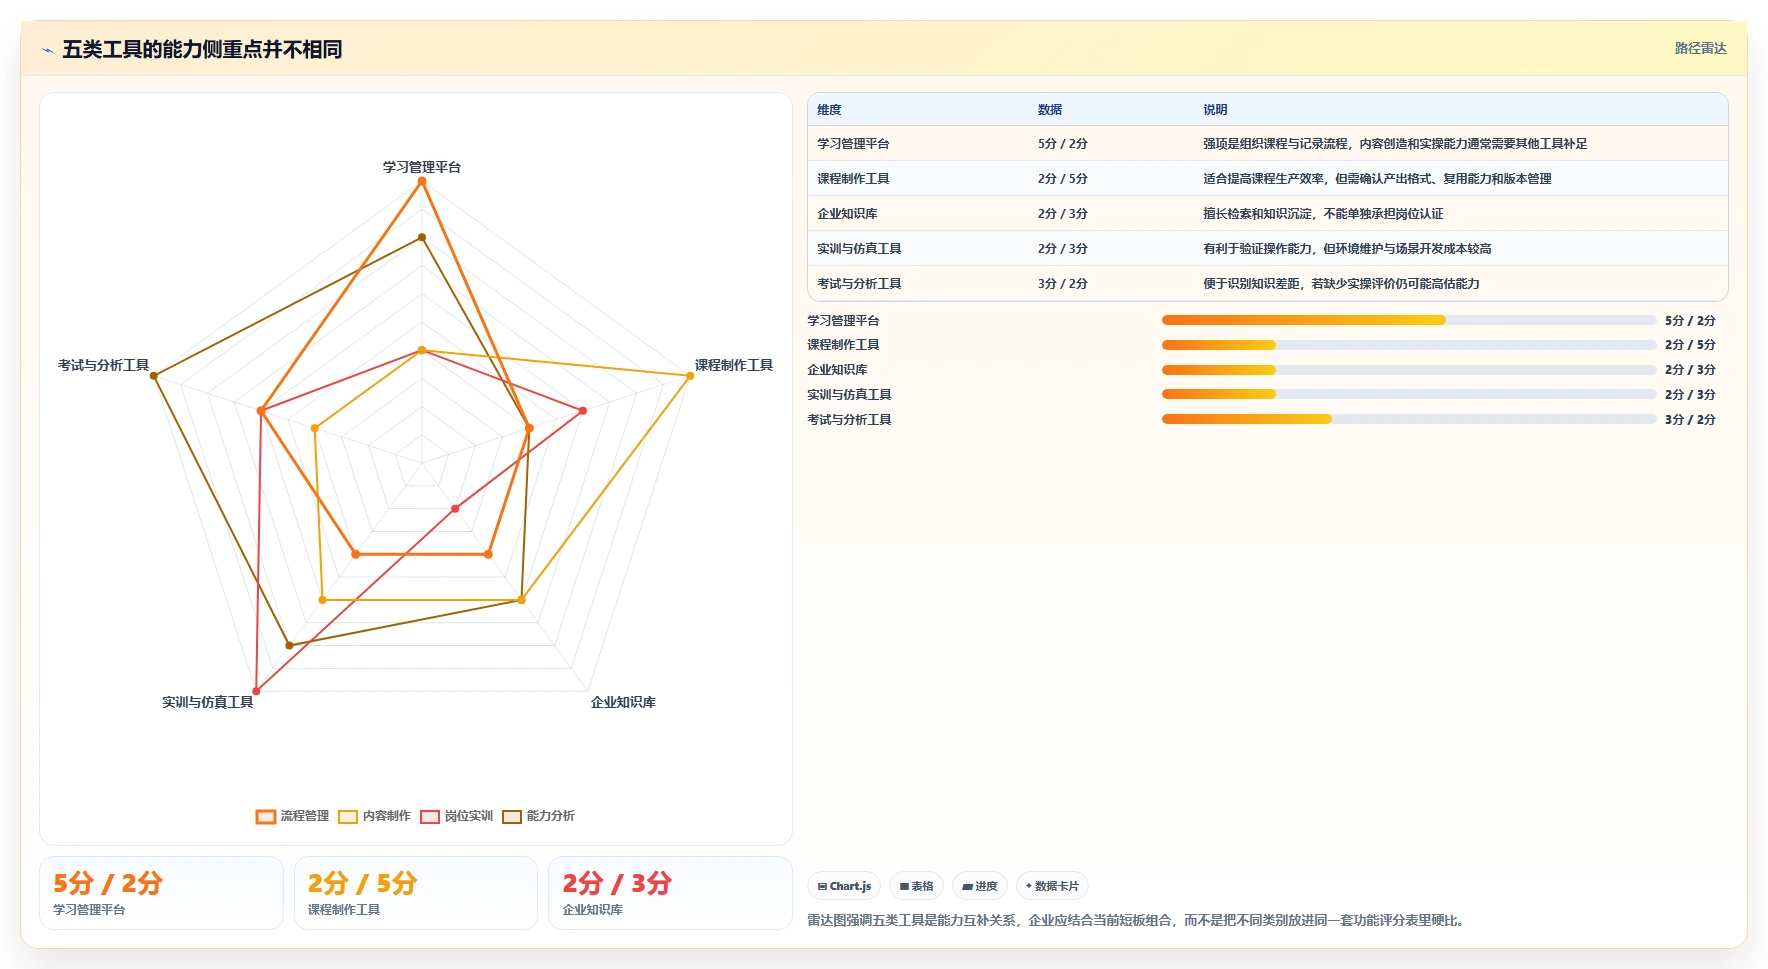Click the 进度 tag
Screen dimensions: 1768x969
click(x=980, y=886)
